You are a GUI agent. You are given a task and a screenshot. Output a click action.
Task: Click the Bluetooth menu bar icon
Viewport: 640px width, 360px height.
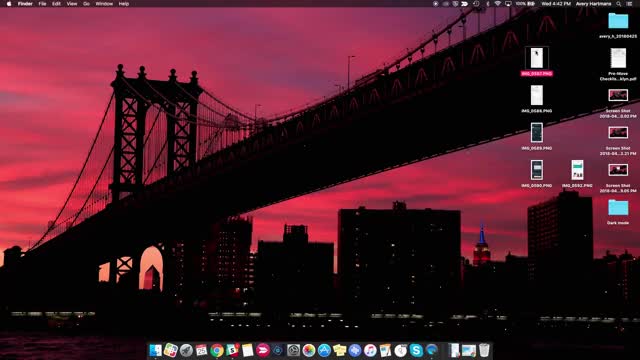pos(487,4)
